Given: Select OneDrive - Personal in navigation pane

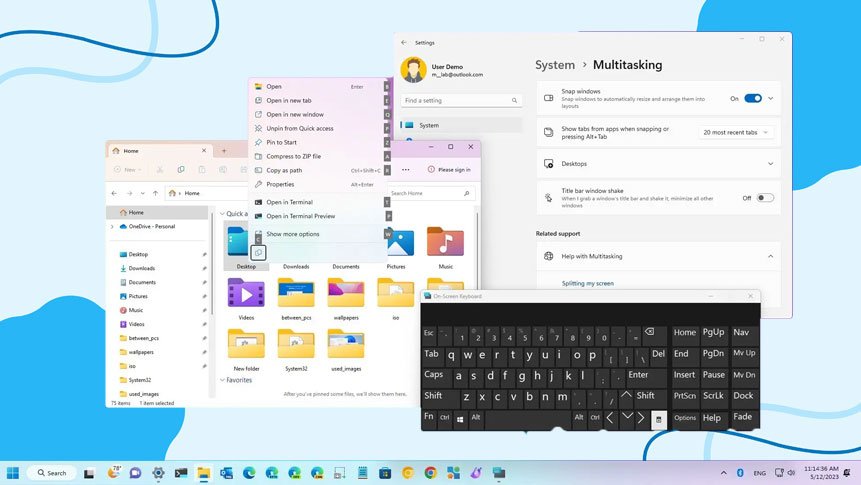Looking at the screenshot, I should pyautogui.click(x=151, y=226).
